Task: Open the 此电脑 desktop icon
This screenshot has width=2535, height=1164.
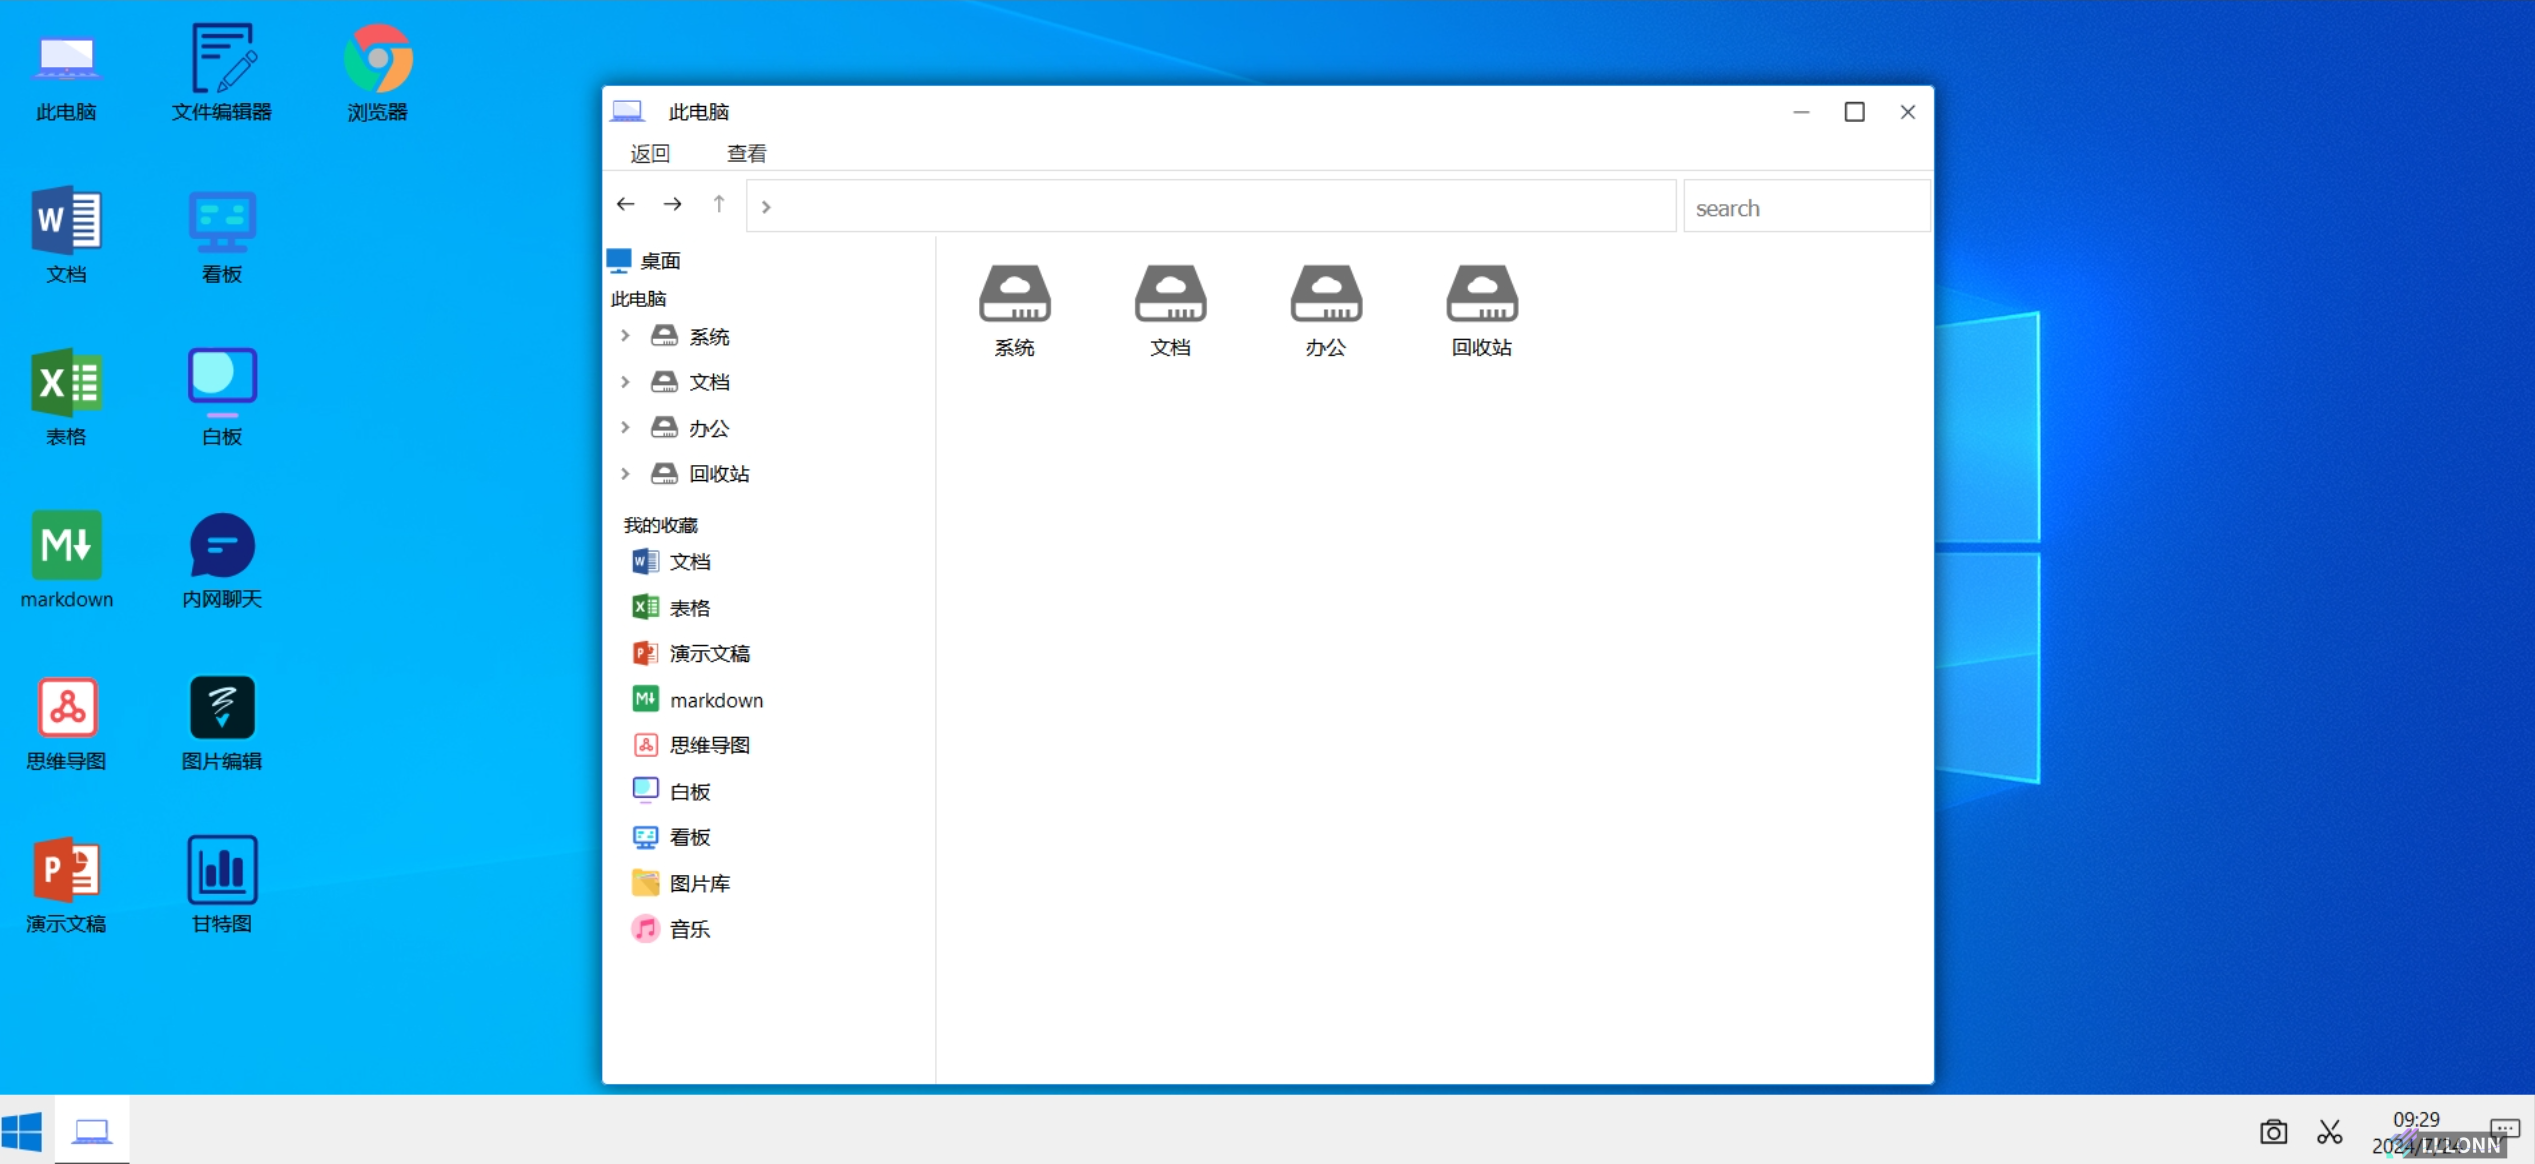Action: click(66, 75)
